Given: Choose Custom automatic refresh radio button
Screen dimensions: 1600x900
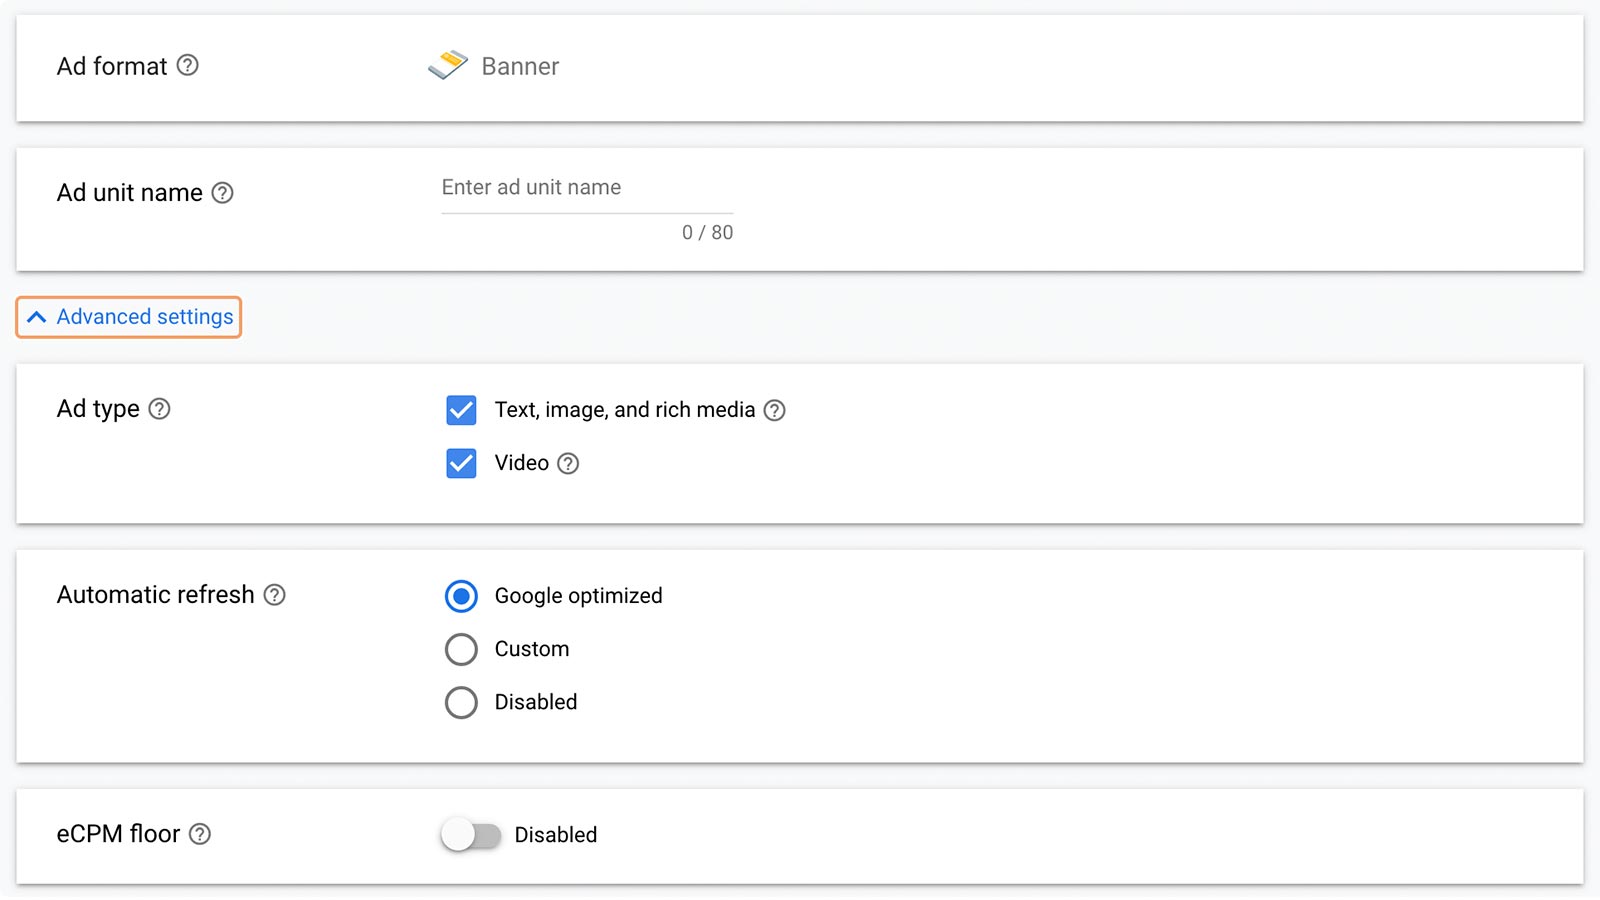Looking at the screenshot, I should (461, 649).
